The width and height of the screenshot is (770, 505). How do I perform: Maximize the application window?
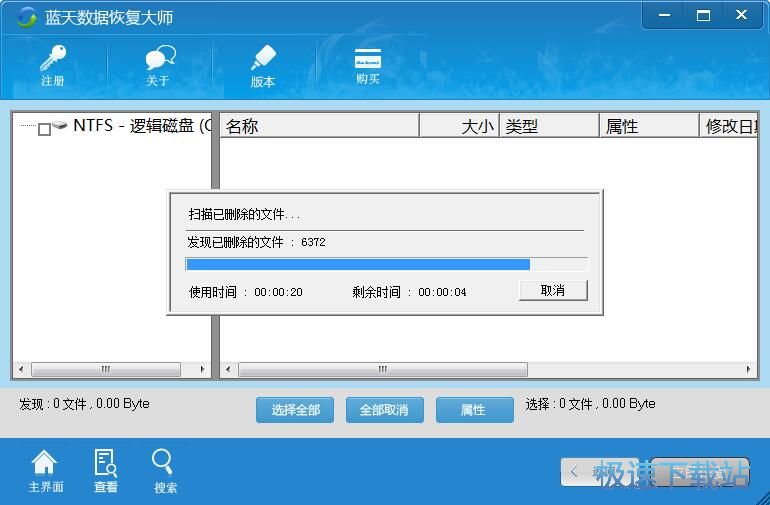[x=703, y=15]
